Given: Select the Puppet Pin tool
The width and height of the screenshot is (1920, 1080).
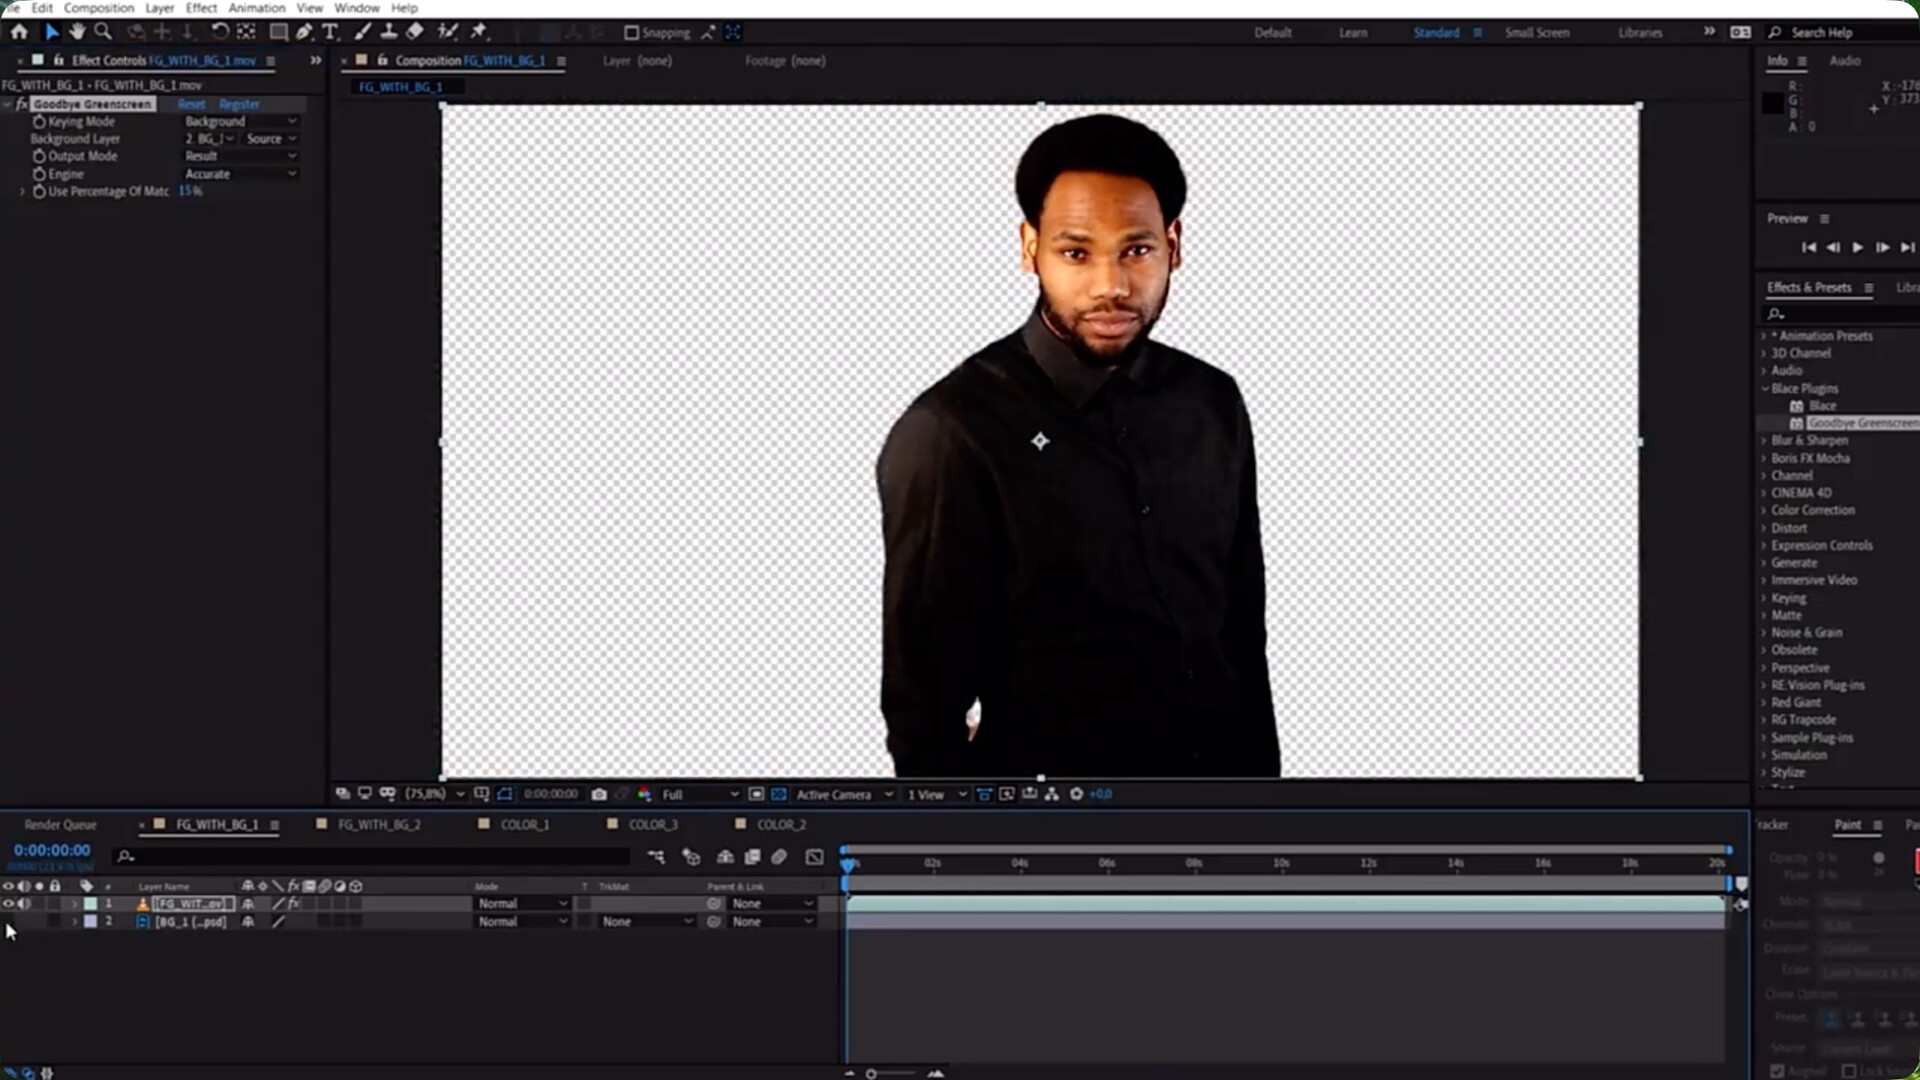Looking at the screenshot, I should 479,32.
